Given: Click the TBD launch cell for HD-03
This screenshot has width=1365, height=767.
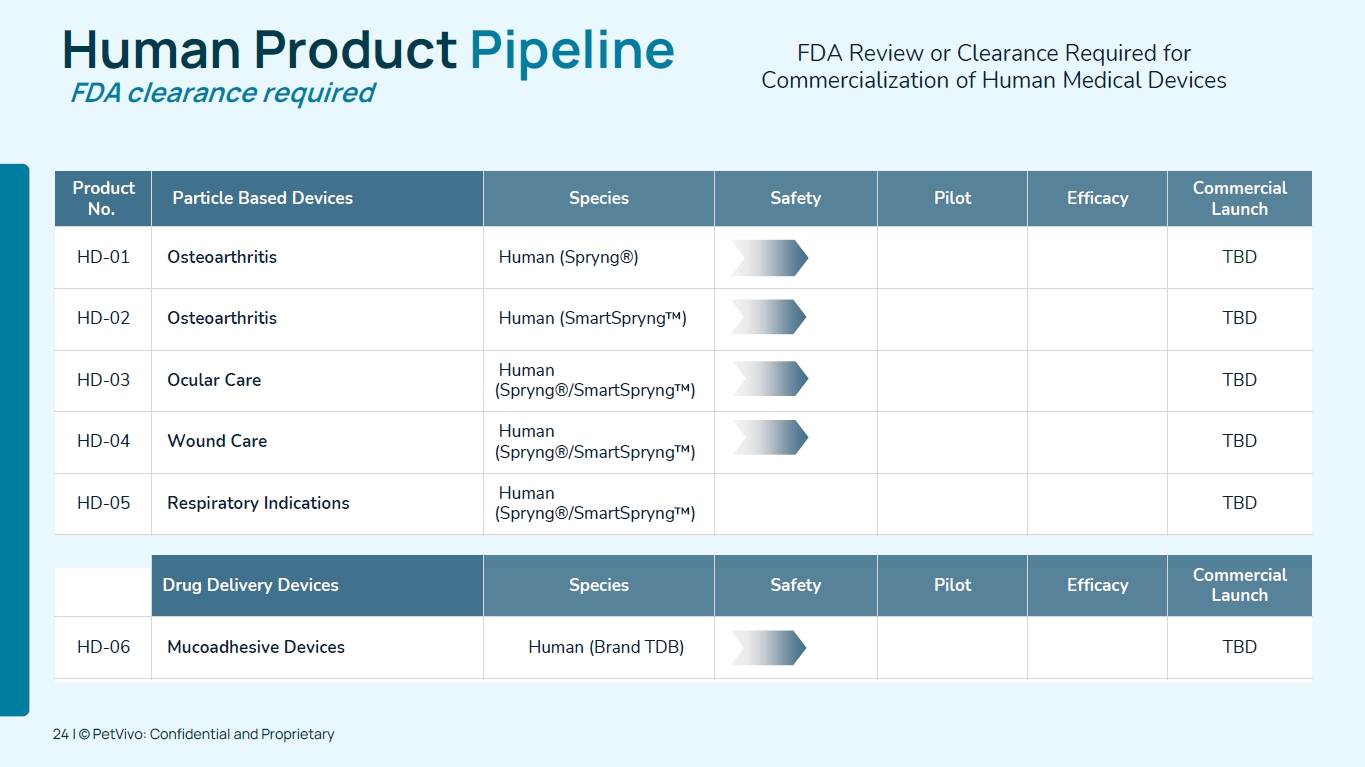Looking at the screenshot, I should 1239,380.
